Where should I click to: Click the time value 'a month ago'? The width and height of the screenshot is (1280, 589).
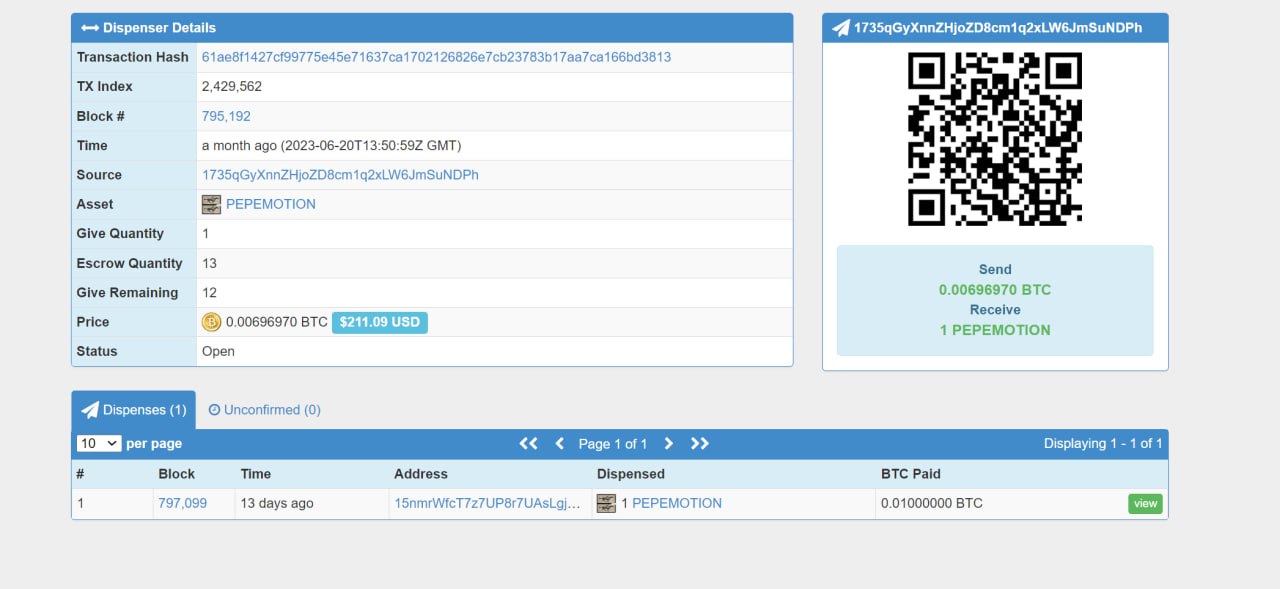[331, 145]
